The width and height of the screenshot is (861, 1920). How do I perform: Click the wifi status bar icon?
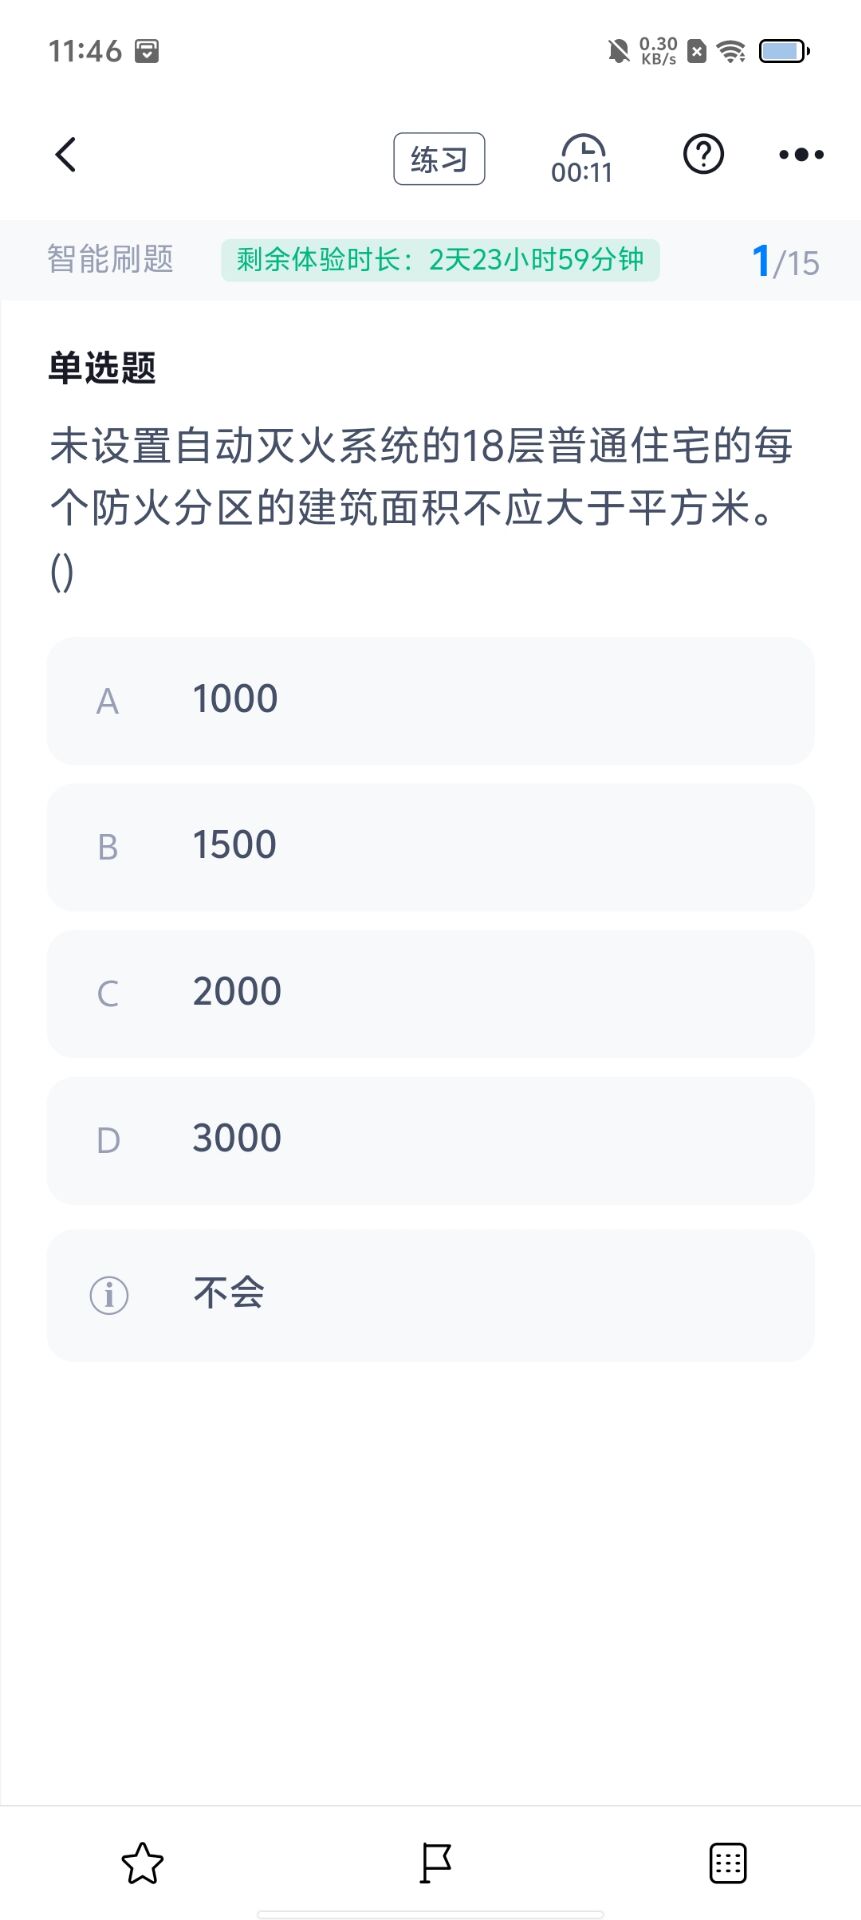pos(732,51)
